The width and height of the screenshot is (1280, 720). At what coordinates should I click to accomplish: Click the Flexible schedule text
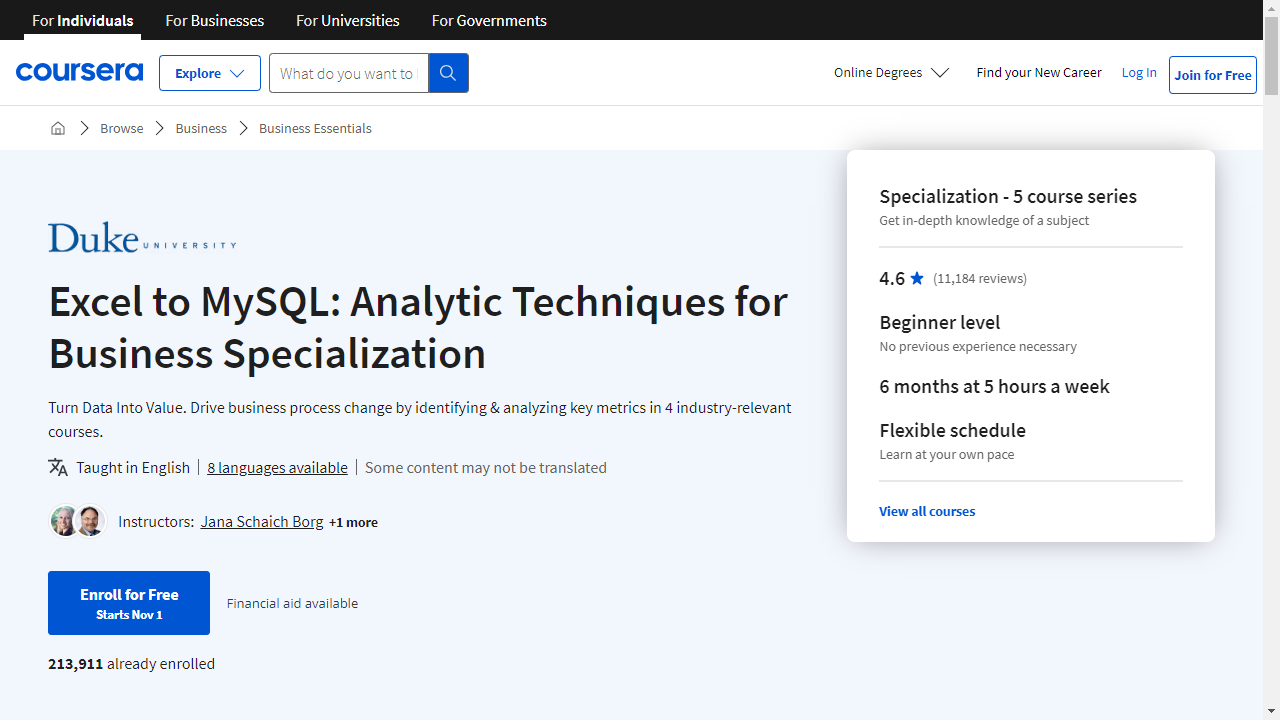[x=952, y=430]
